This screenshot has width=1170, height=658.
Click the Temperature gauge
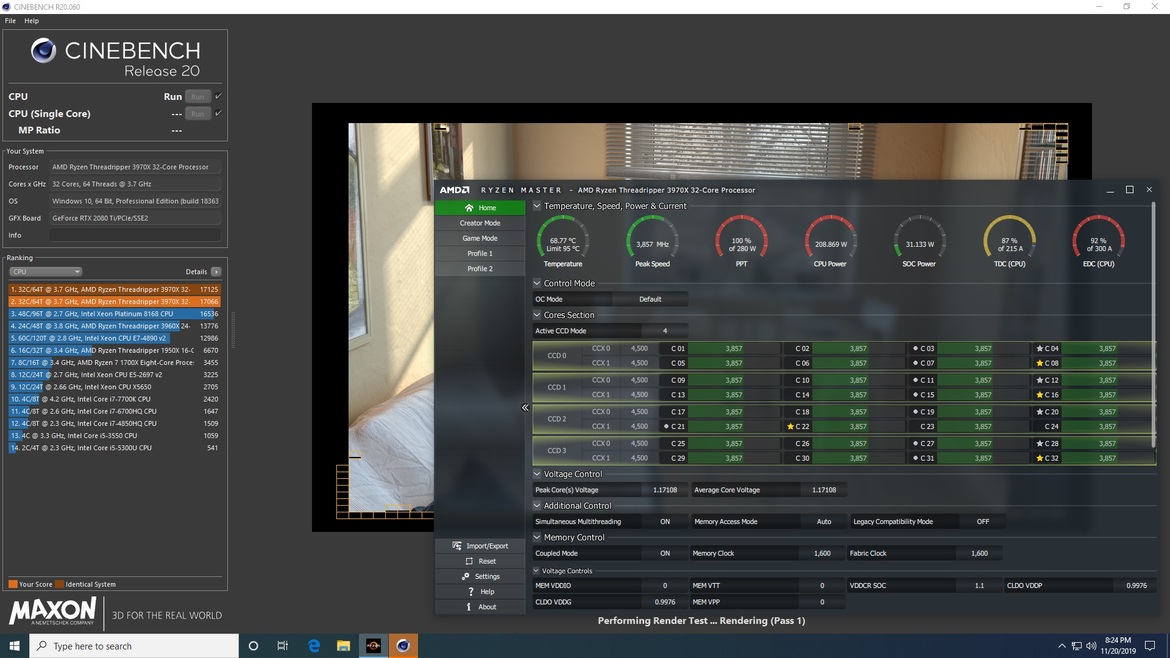[563, 241]
